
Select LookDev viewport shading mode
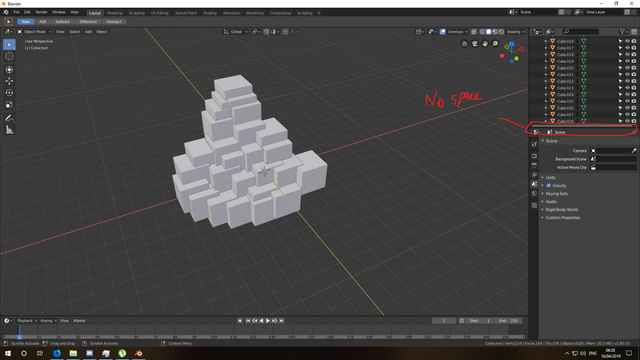click(495, 32)
